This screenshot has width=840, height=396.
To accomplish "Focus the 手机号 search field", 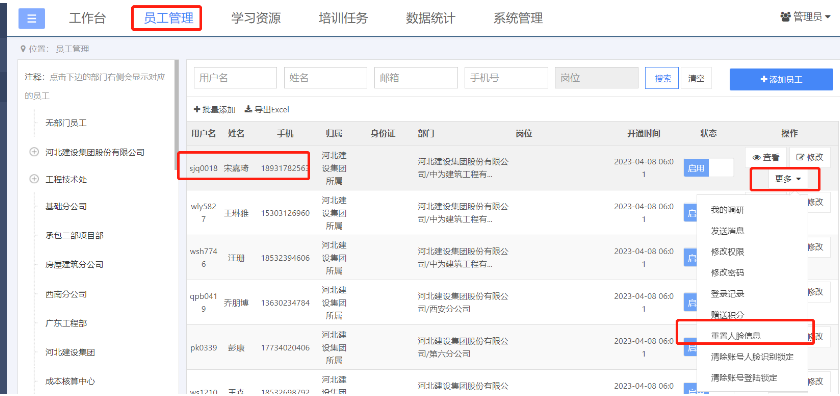I will [x=506, y=78].
